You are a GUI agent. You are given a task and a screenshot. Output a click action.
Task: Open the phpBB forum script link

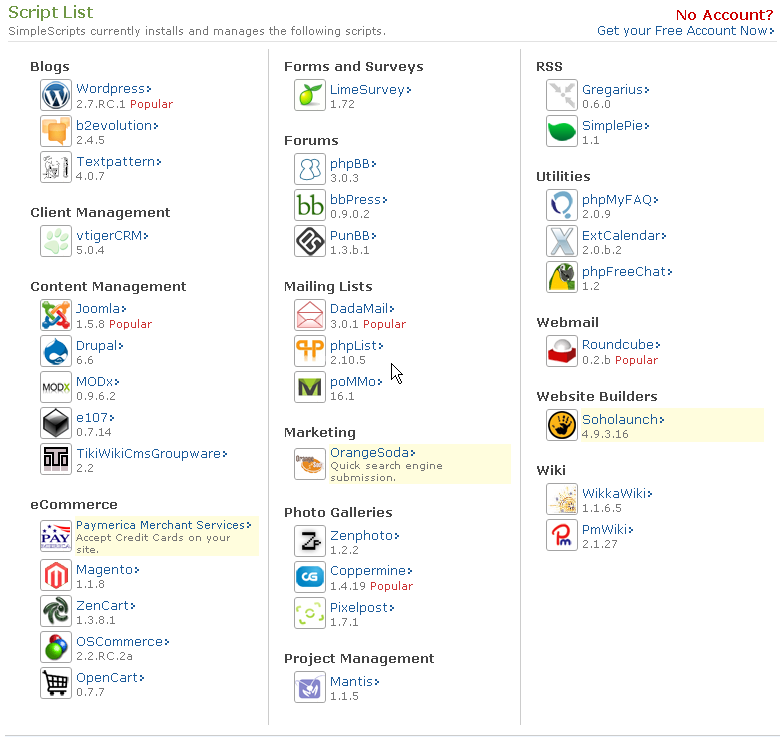353,164
